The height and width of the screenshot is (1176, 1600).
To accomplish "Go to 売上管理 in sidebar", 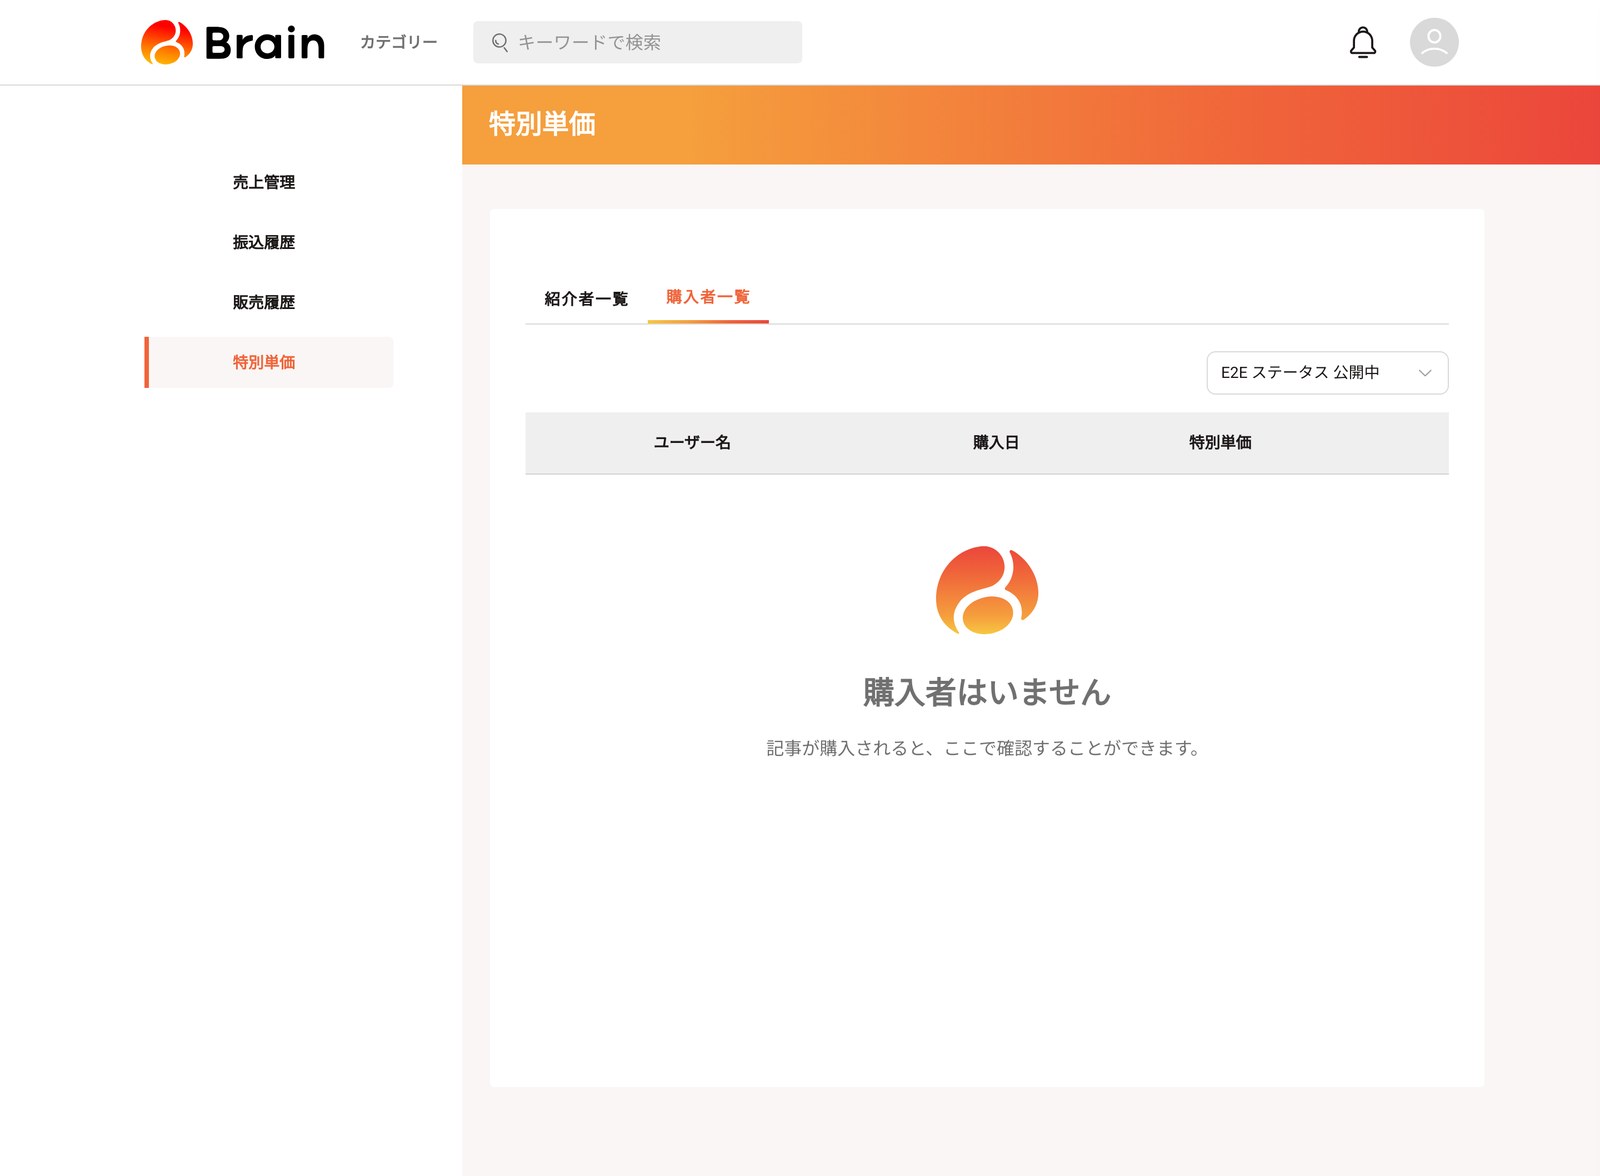I will click(x=264, y=182).
